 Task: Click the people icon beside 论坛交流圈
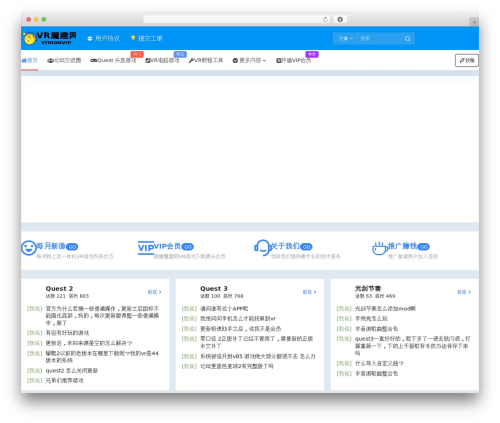pos(50,60)
